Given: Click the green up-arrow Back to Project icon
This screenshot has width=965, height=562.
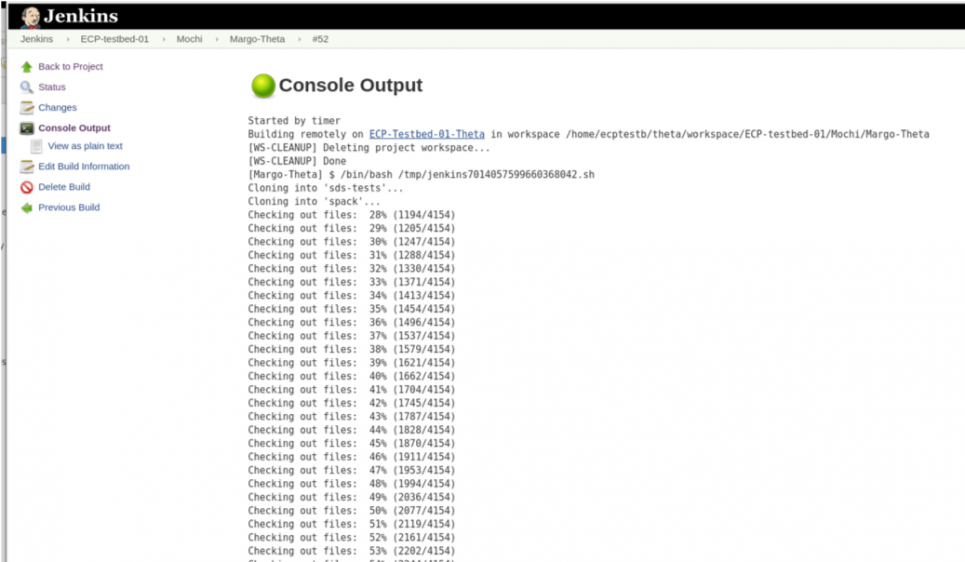Looking at the screenshot, I should pos(27,67).
